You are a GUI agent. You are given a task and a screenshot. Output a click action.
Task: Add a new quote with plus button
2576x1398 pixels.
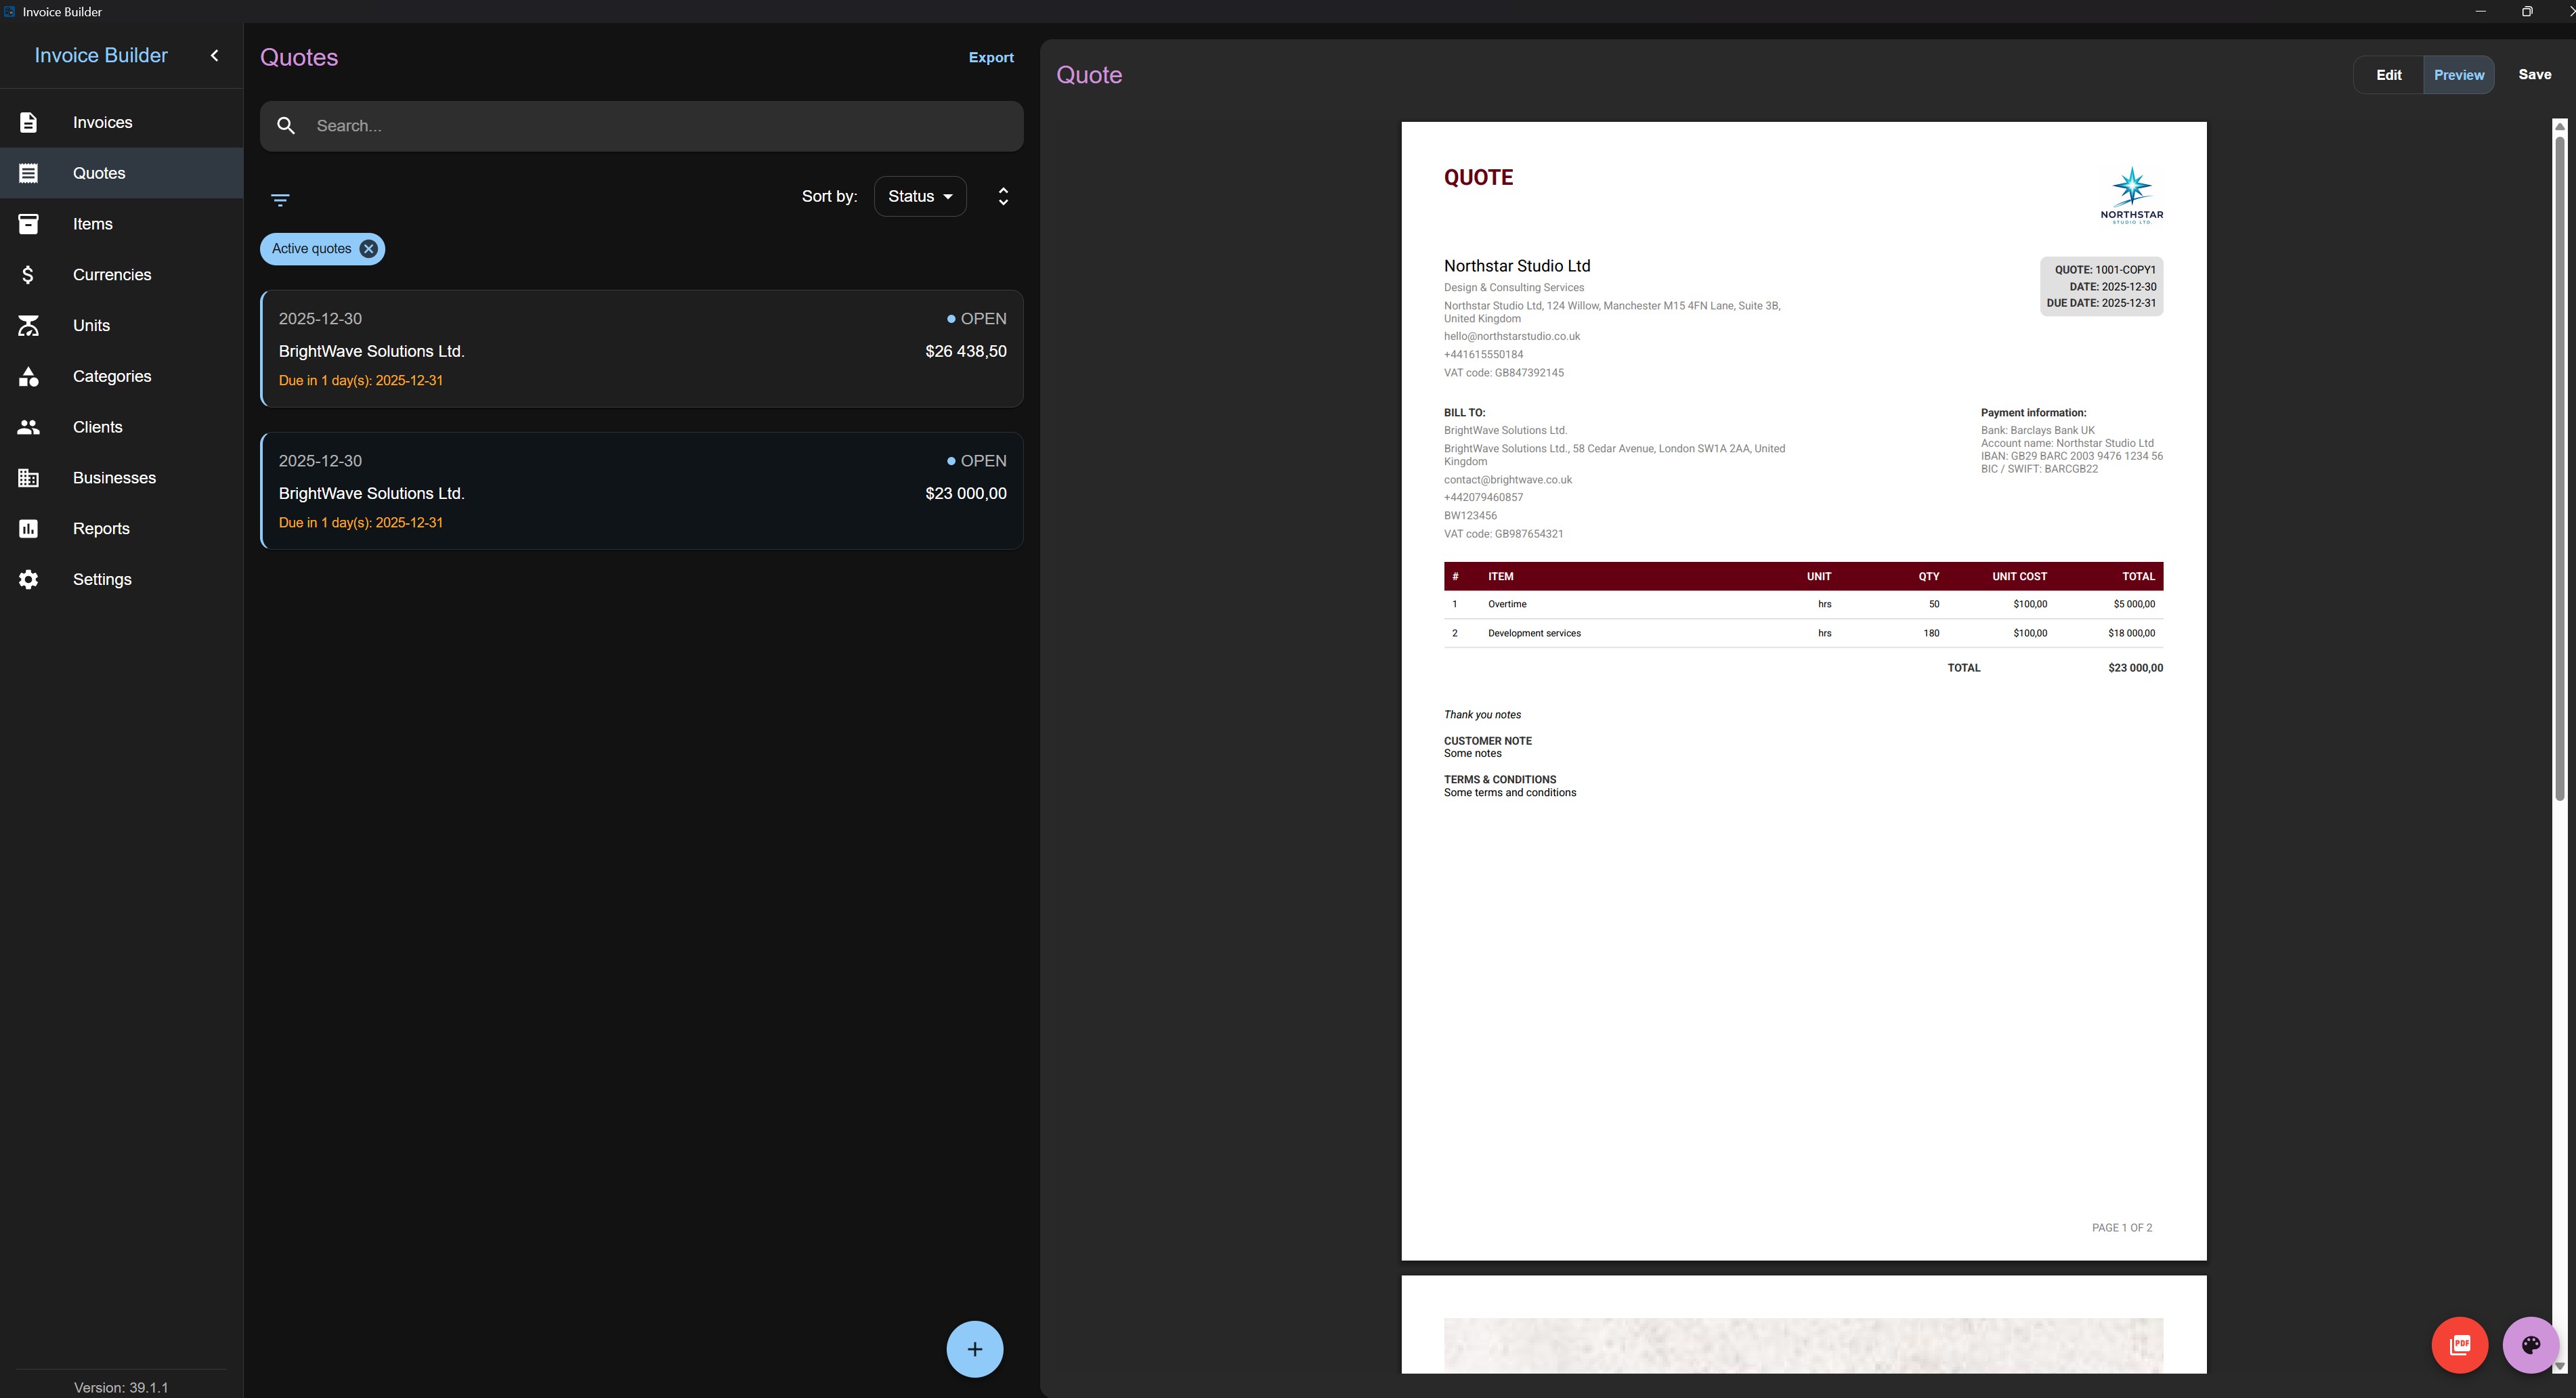pyautogui.click(x=974, y=1349)
